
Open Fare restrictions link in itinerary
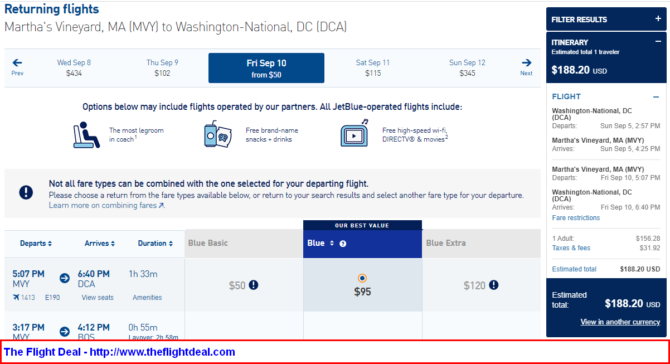point(576,218)
